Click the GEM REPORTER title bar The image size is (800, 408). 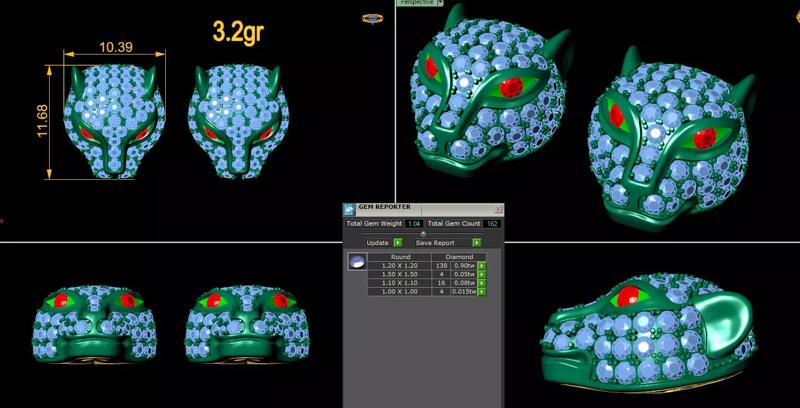(x=423, y=209)
